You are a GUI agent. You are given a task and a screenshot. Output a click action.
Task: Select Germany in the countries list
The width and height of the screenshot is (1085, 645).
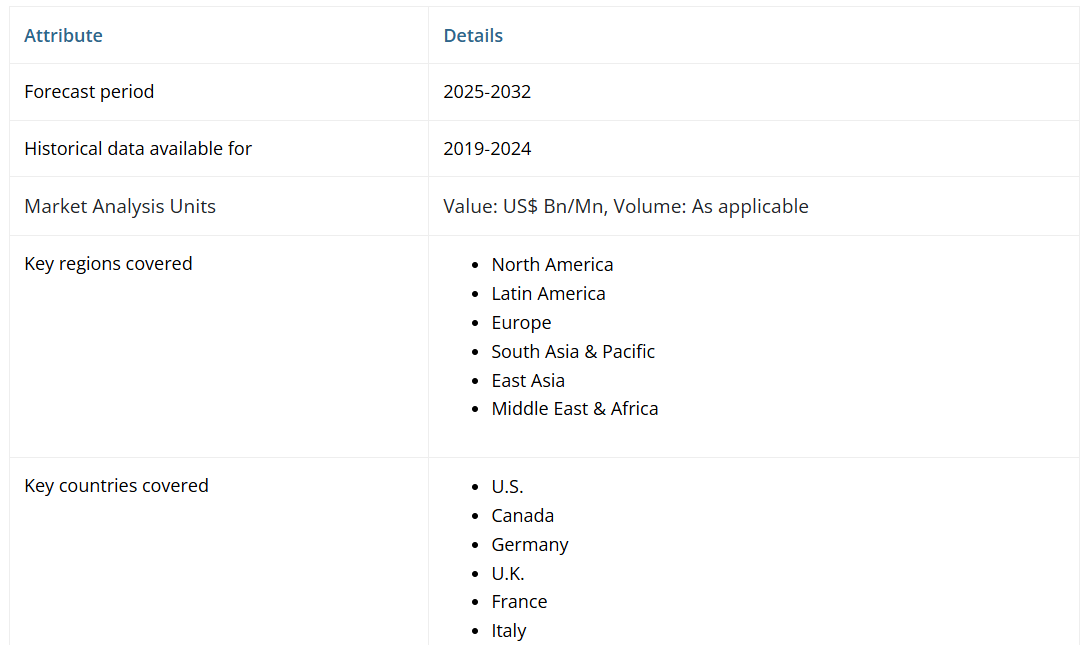point(530,545)
